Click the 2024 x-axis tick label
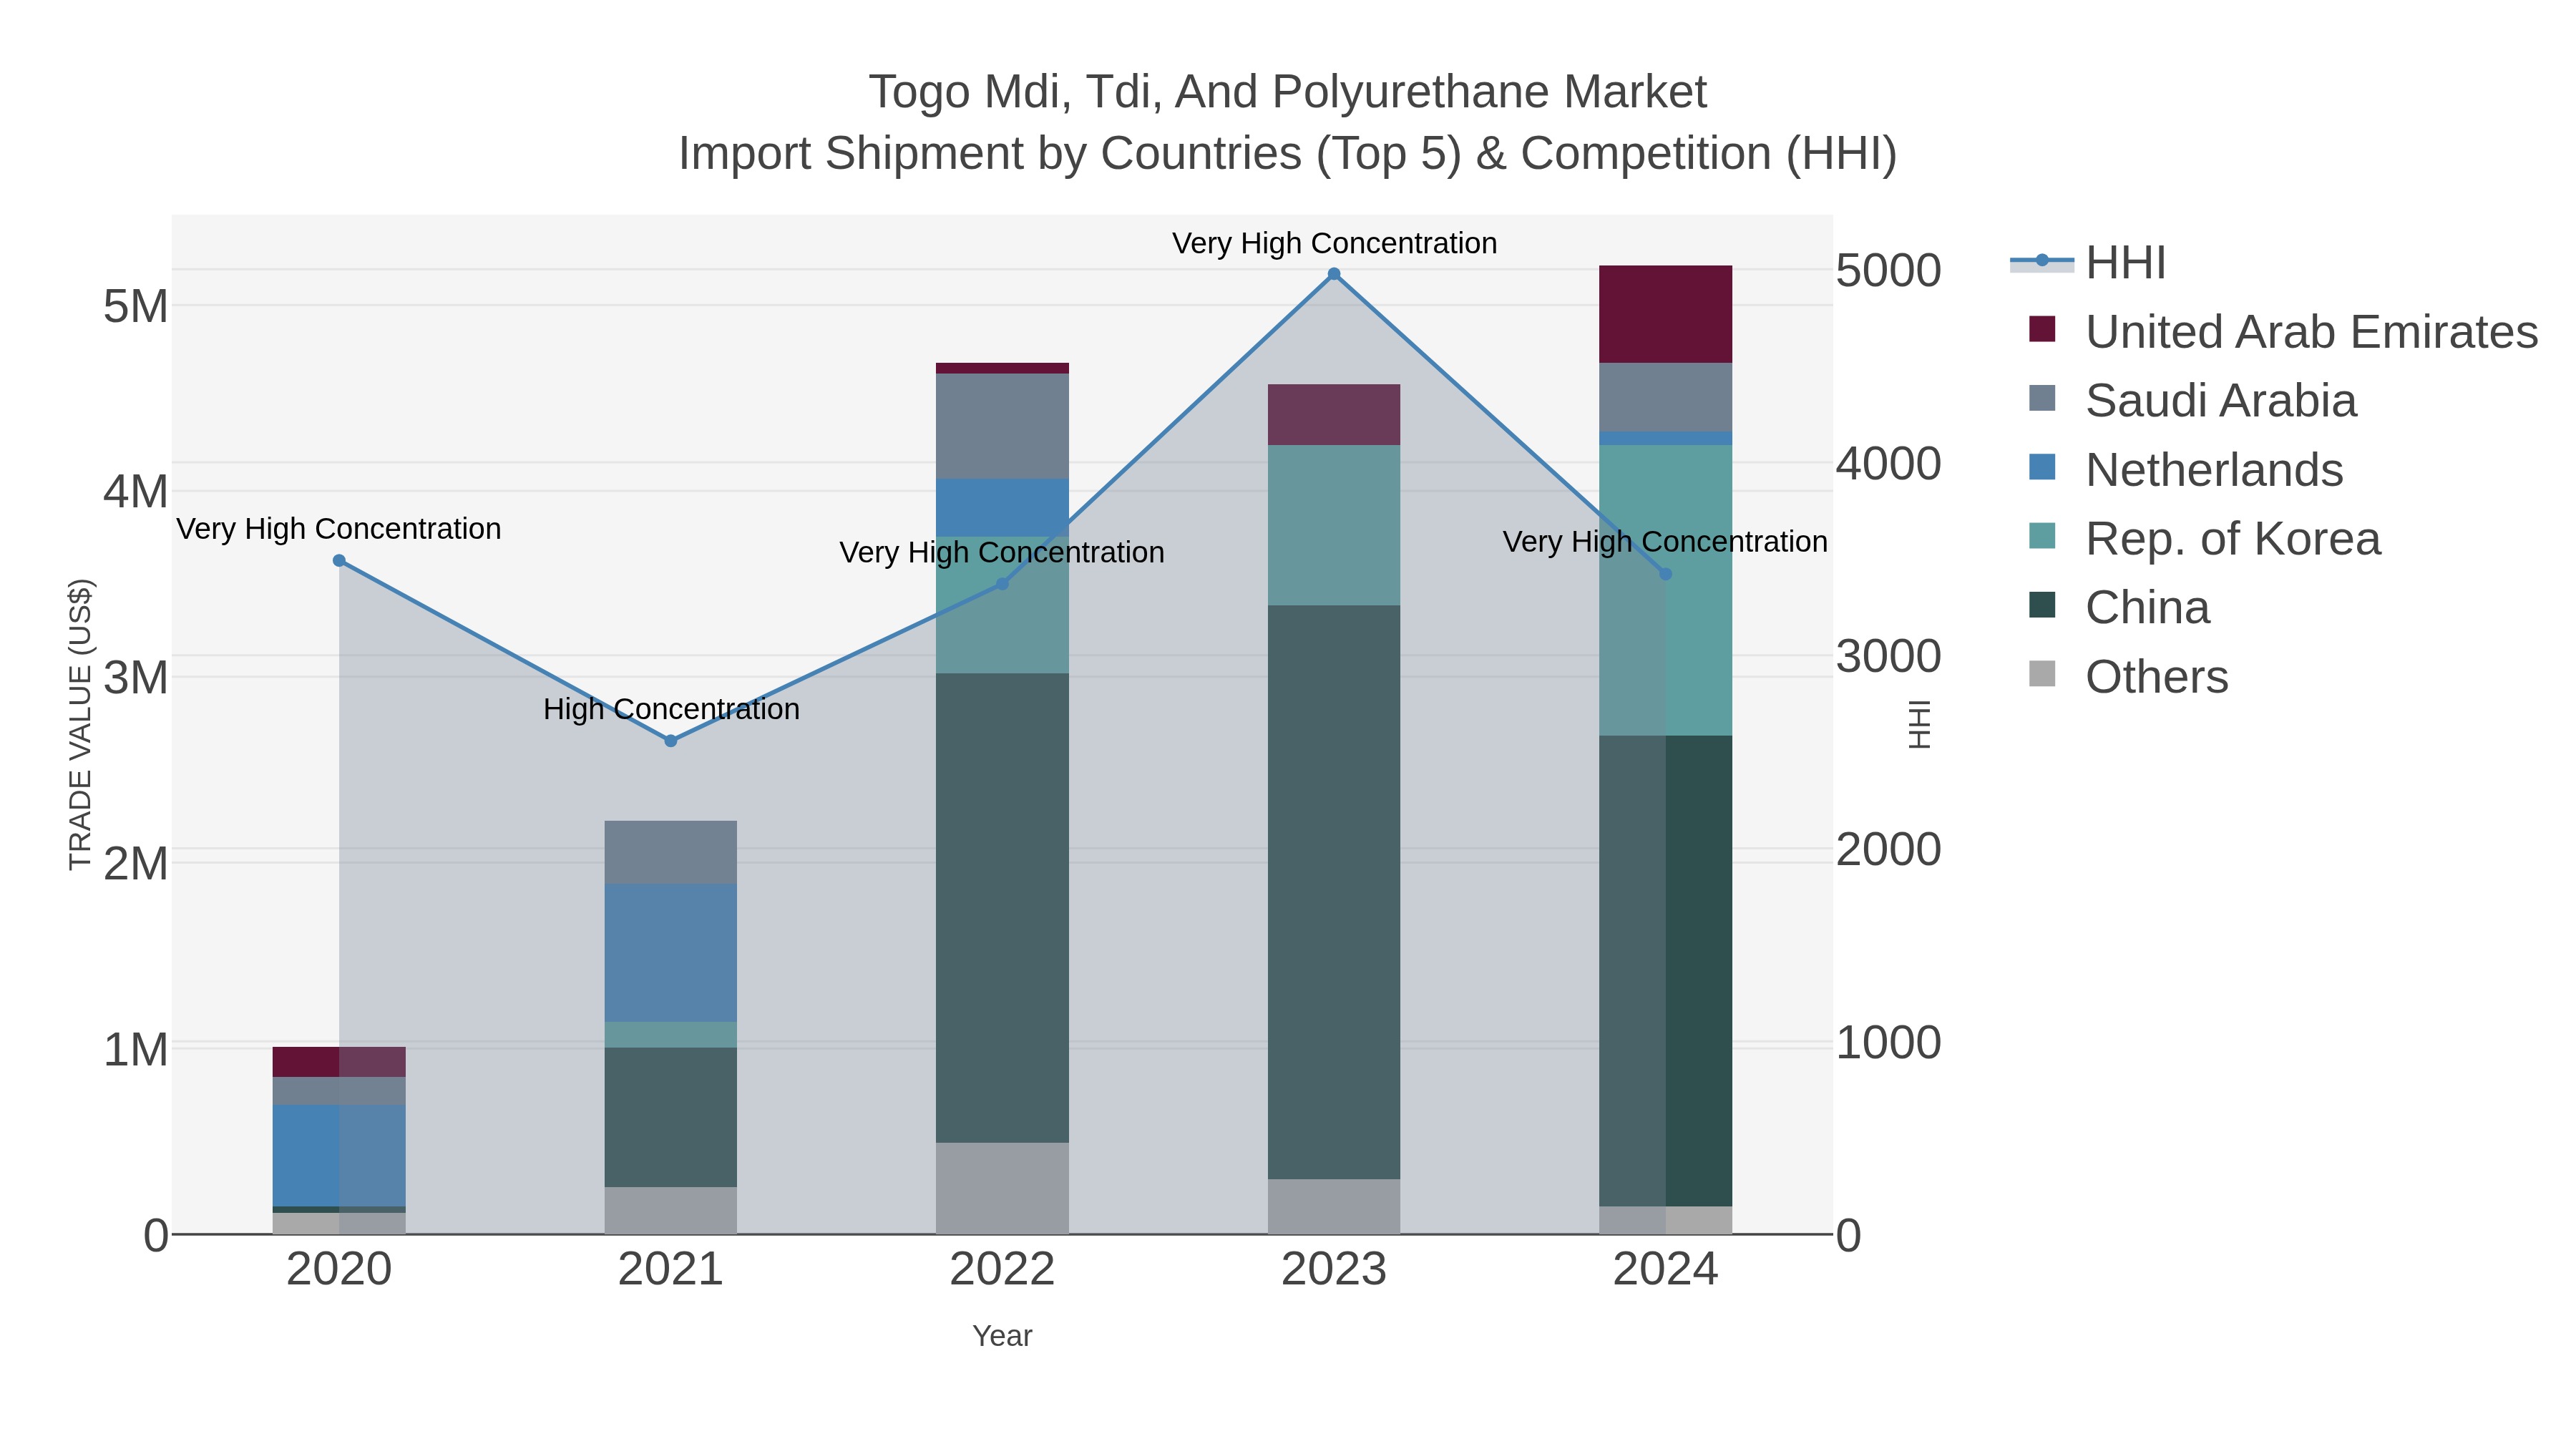 [1666, 1270]
